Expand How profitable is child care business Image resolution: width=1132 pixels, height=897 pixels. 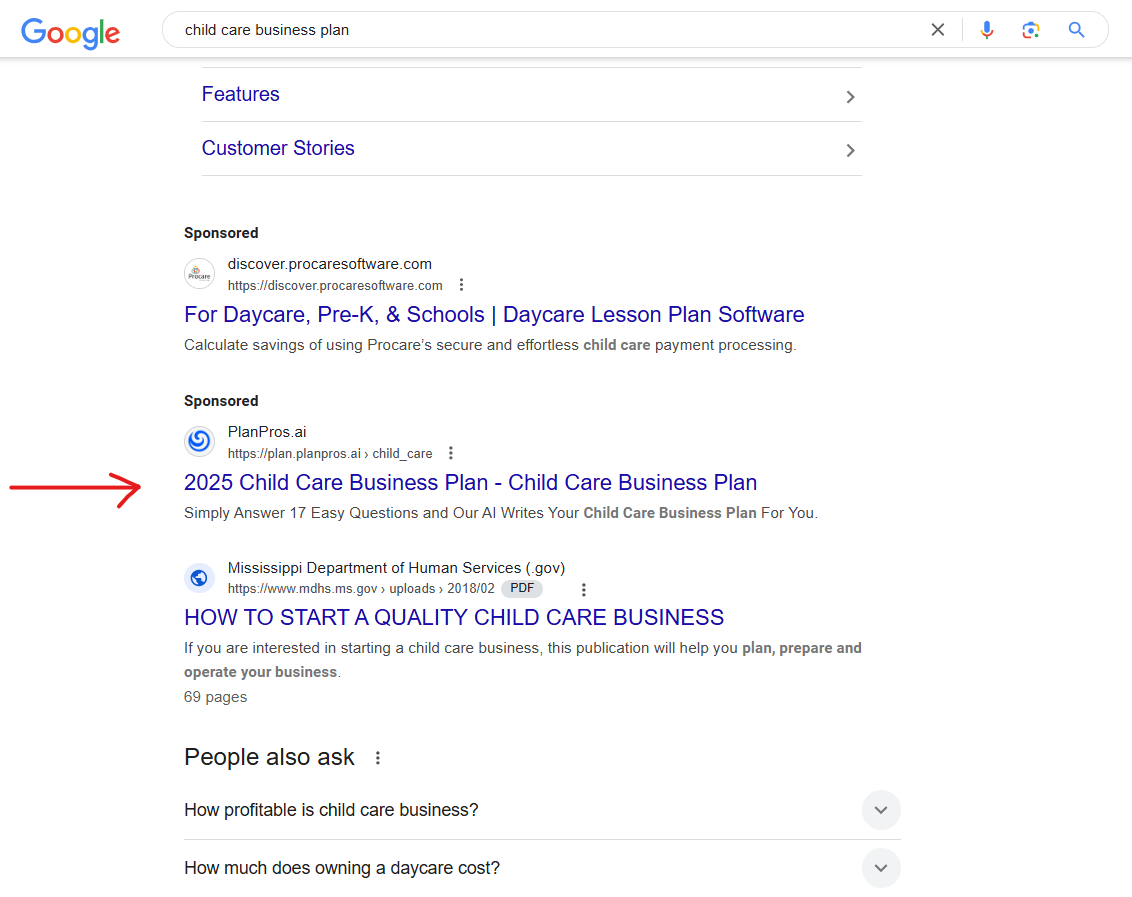[881, 810]
